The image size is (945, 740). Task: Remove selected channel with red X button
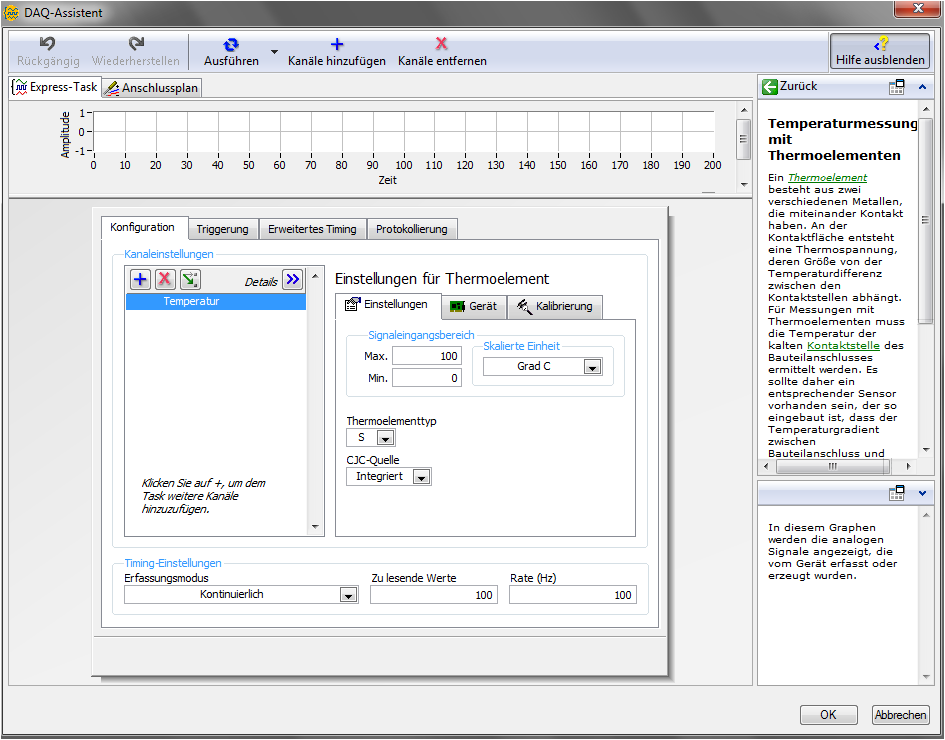pyautogui.click(x=165, y=280)
